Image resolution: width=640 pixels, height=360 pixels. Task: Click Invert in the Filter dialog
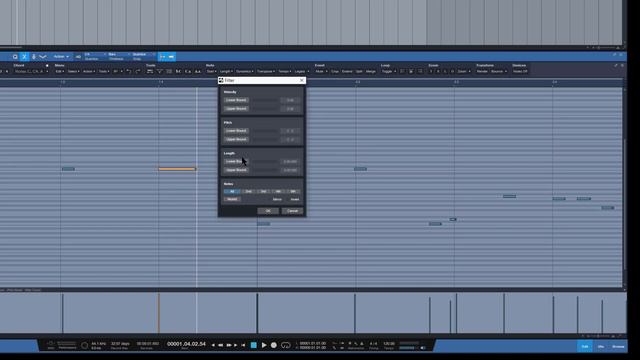point(295,199)
